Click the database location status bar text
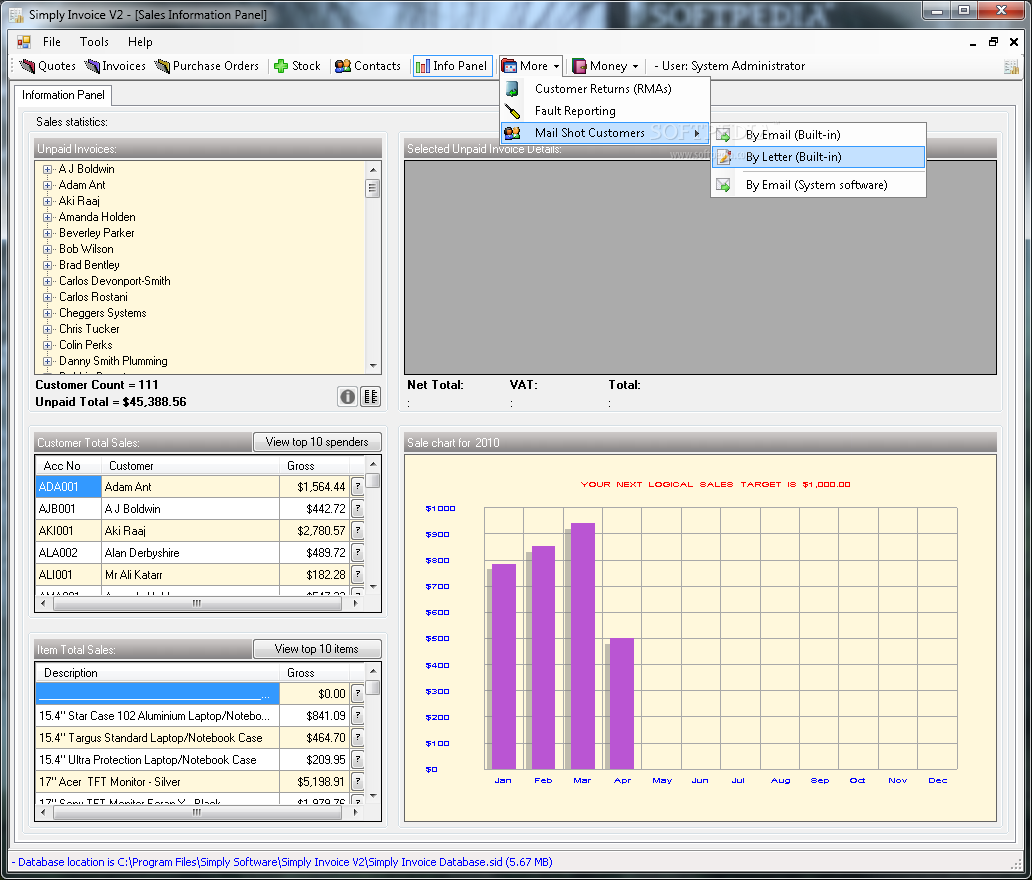 tap(282, 862)
